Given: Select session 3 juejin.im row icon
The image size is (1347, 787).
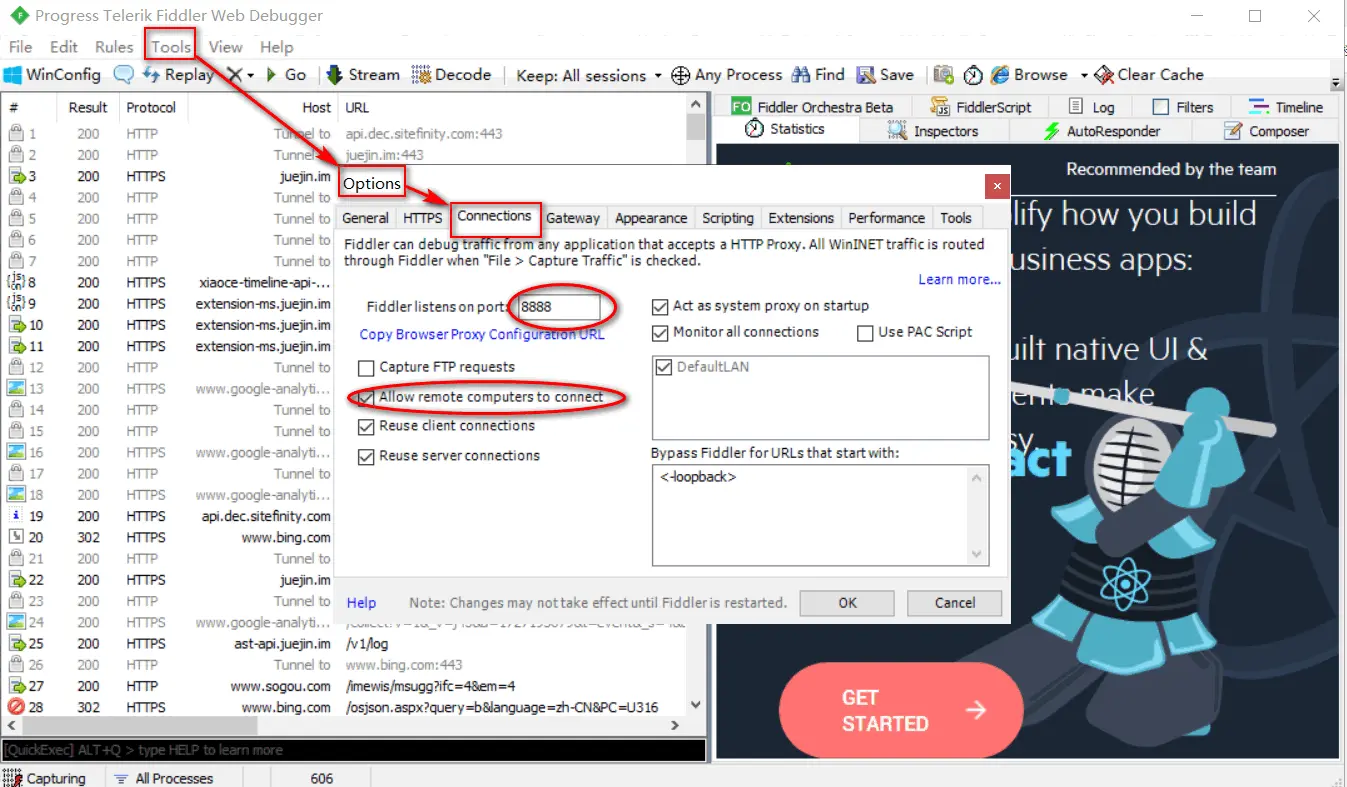Looking at the screenshot, I should (x=17, y=176).
